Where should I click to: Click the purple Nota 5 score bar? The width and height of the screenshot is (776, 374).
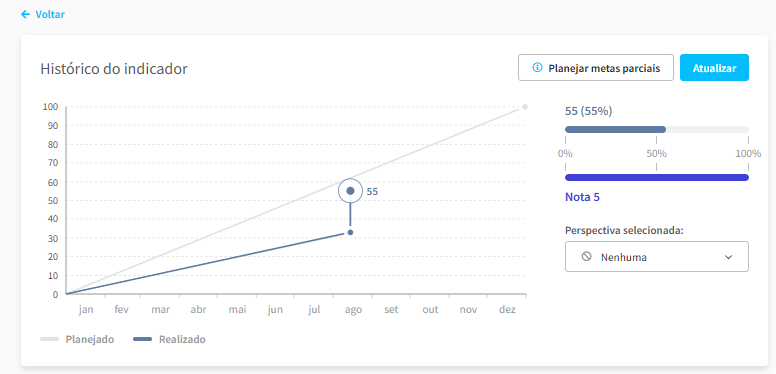pos(657,178)
